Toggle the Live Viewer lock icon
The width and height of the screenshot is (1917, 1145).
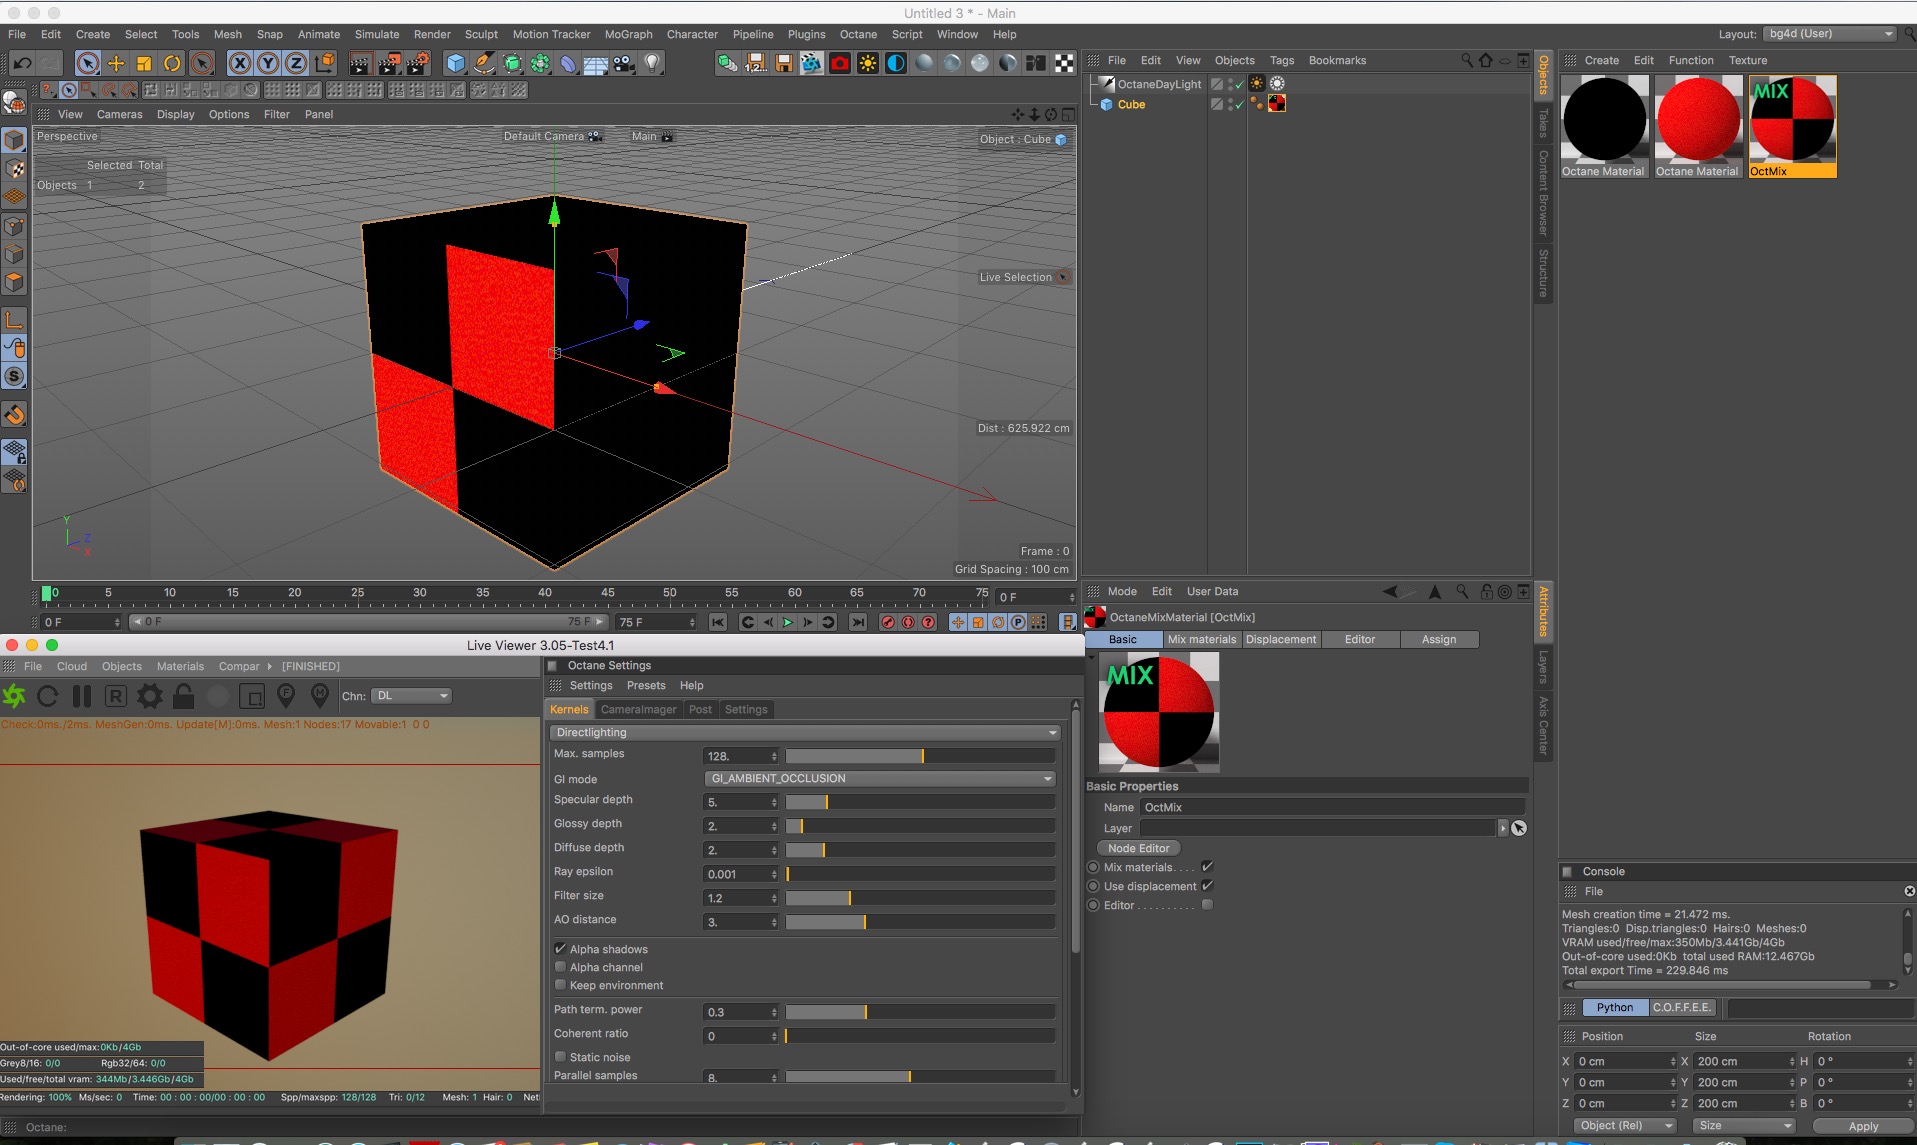(184, 696)
